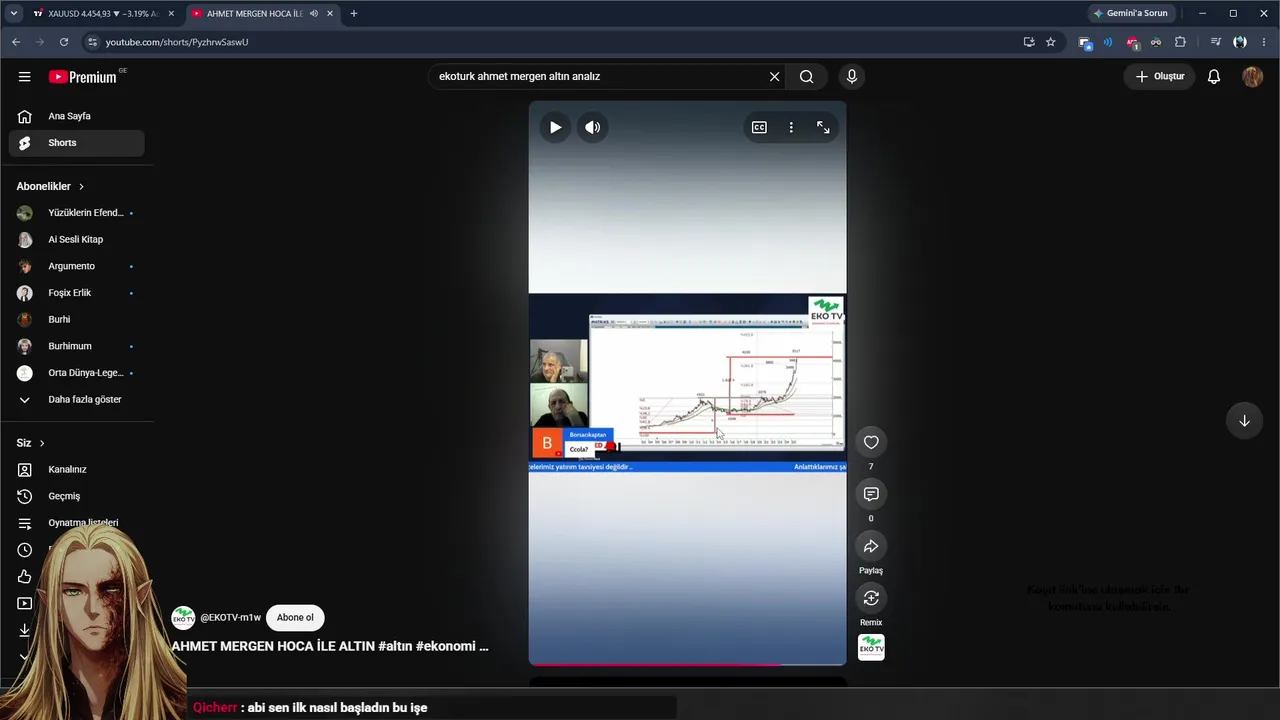
Task: Share this Short with Paylaş
Action: click(871, 546)
